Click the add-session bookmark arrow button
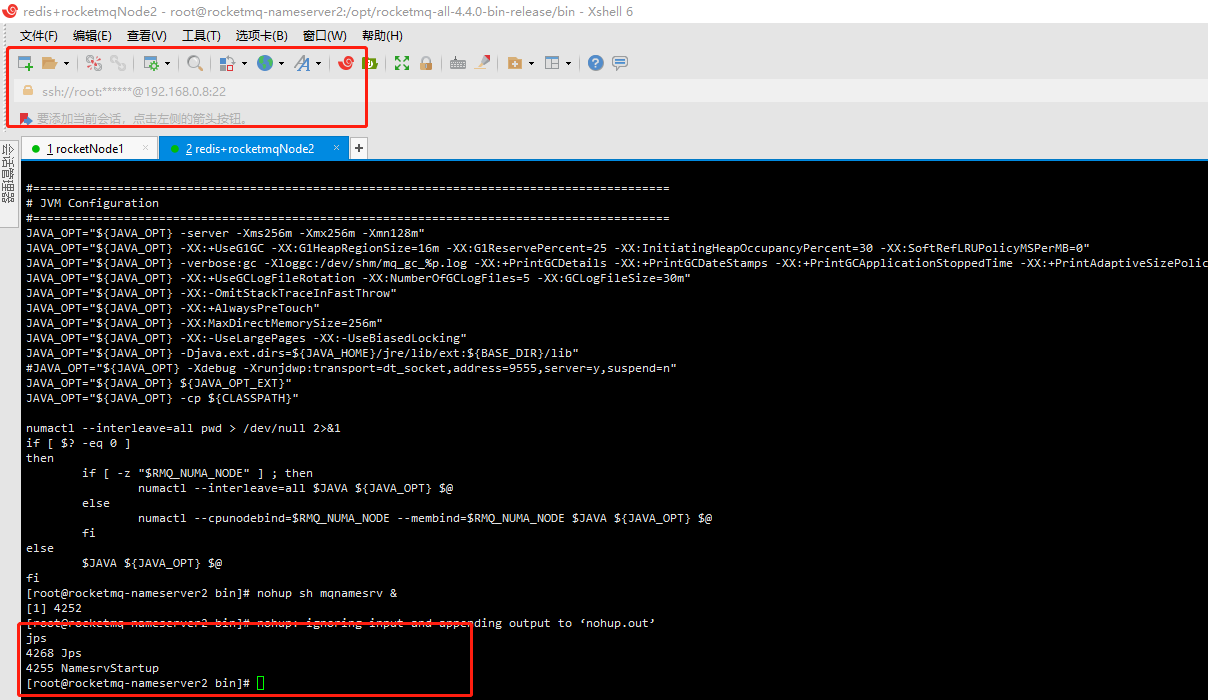Viewport: 1208px width, 700px height. [26, 118]
